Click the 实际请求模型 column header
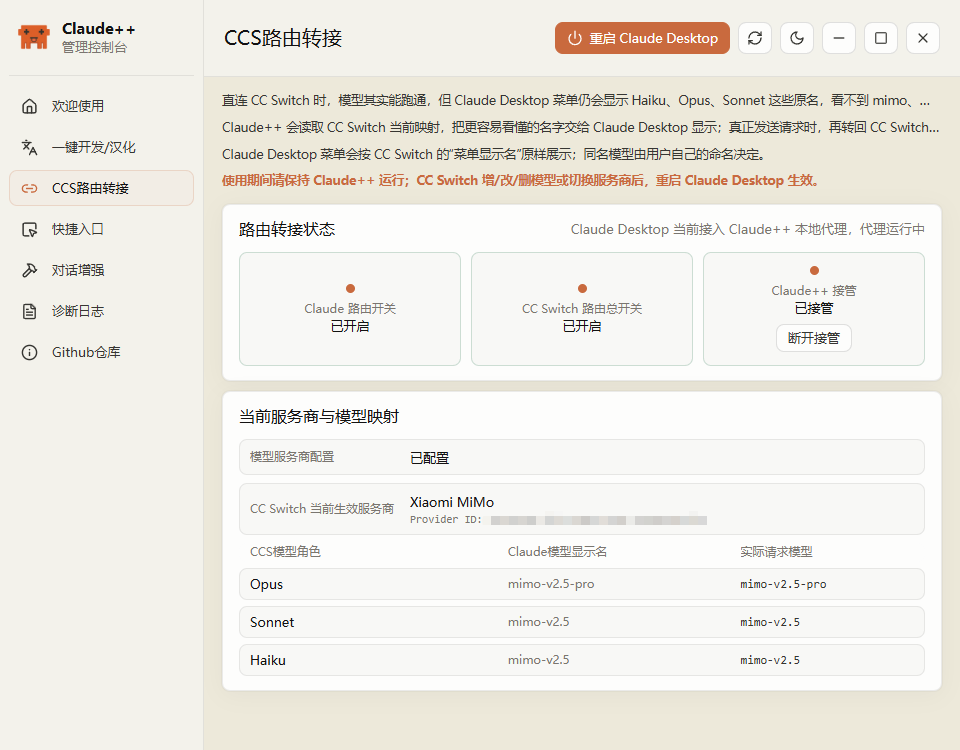This screenshot has width=960, height=750. pyautogui.click(x=776, y=552)
